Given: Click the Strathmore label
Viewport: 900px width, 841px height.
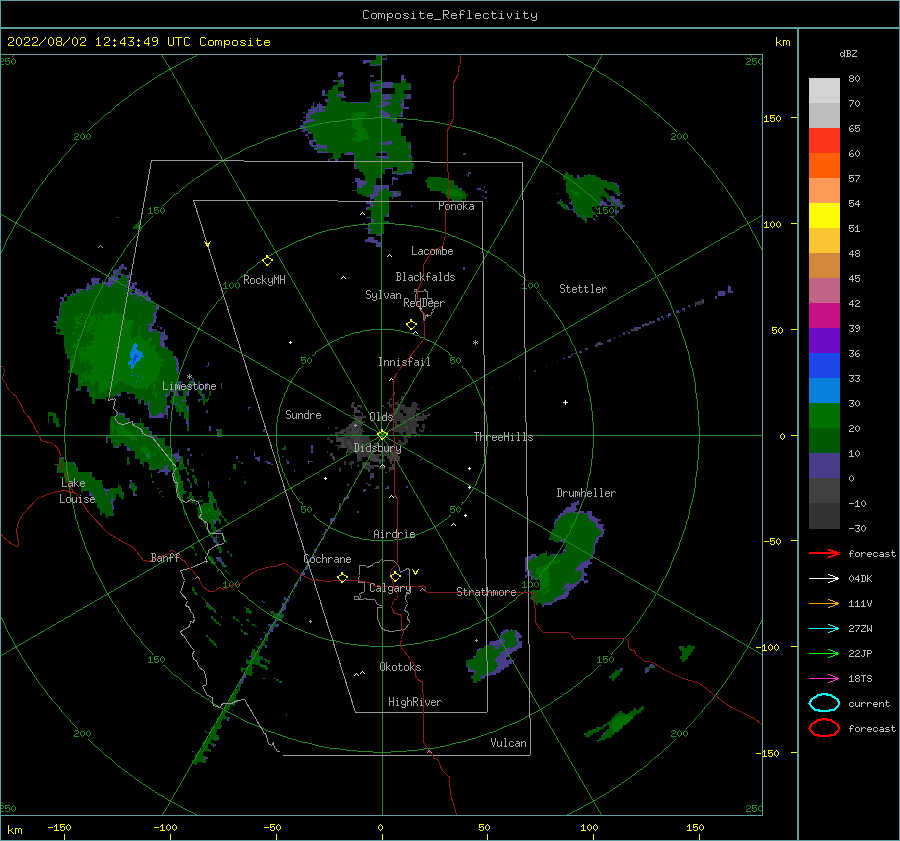Looking at the screenshot, I should coord(486,592).
